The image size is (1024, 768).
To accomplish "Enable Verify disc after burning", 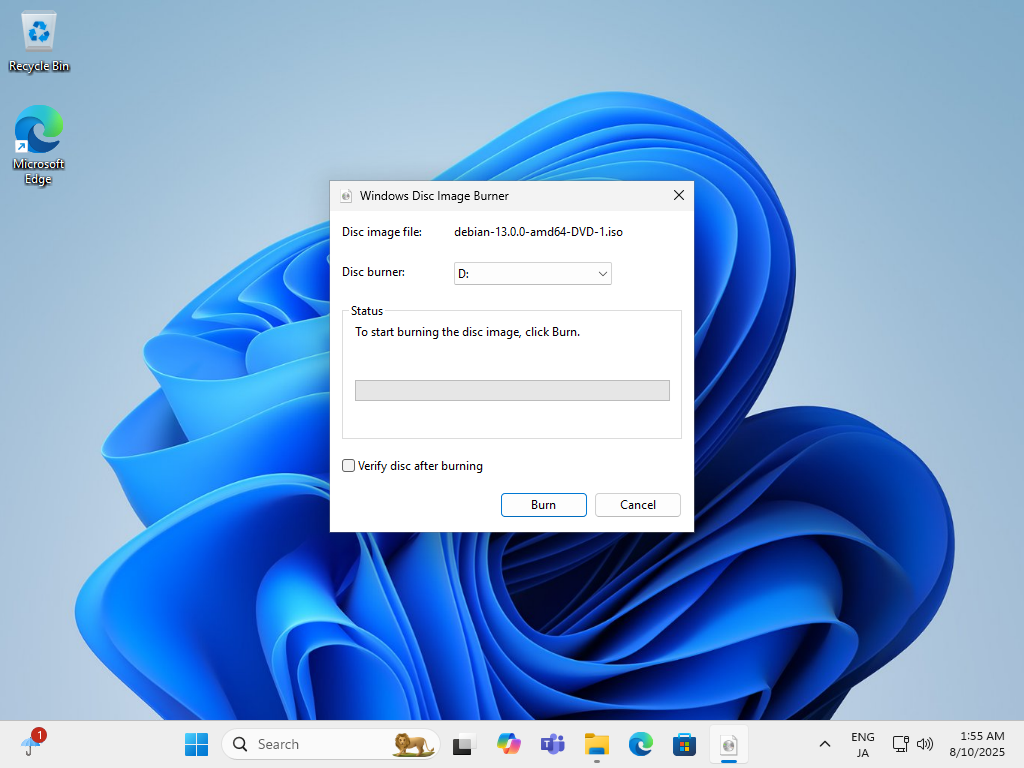I will point(348,466).
